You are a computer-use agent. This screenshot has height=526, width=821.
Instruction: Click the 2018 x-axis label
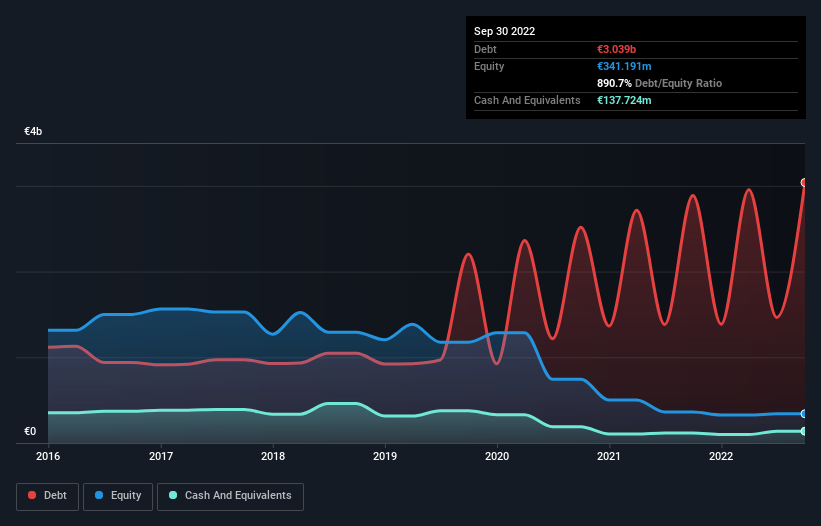point(273,456)
